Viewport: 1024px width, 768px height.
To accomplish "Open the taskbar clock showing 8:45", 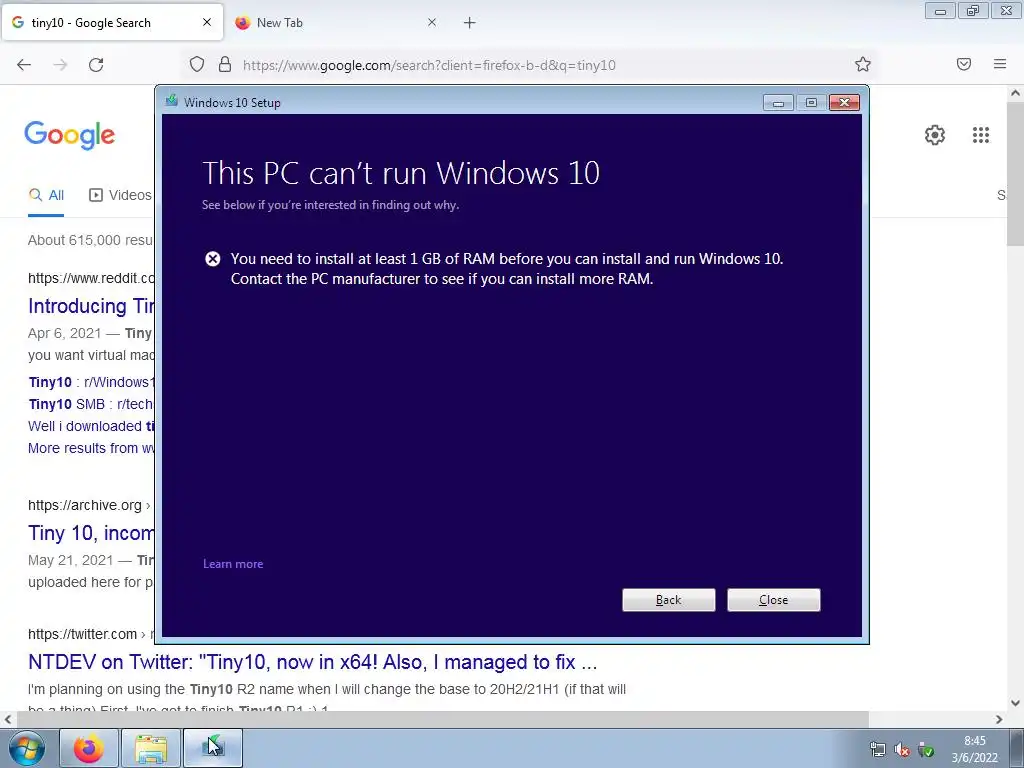I will point(974,749).
